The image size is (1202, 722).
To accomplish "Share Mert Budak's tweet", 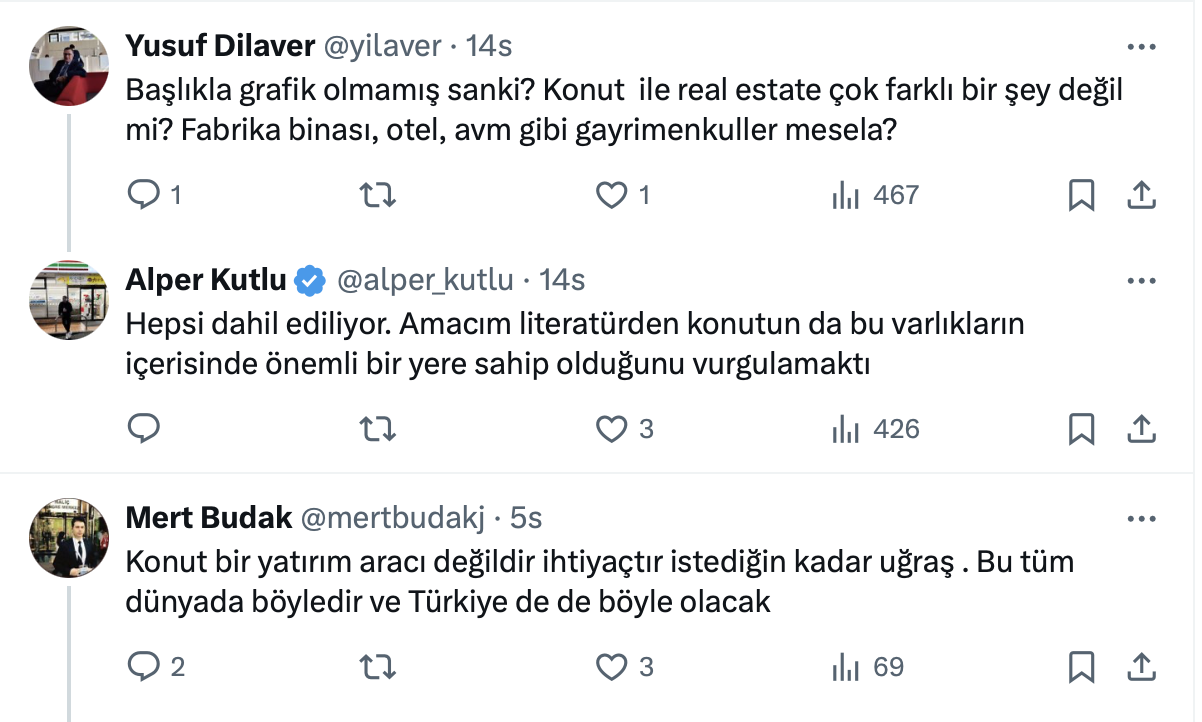I will tap(1141, 666).
